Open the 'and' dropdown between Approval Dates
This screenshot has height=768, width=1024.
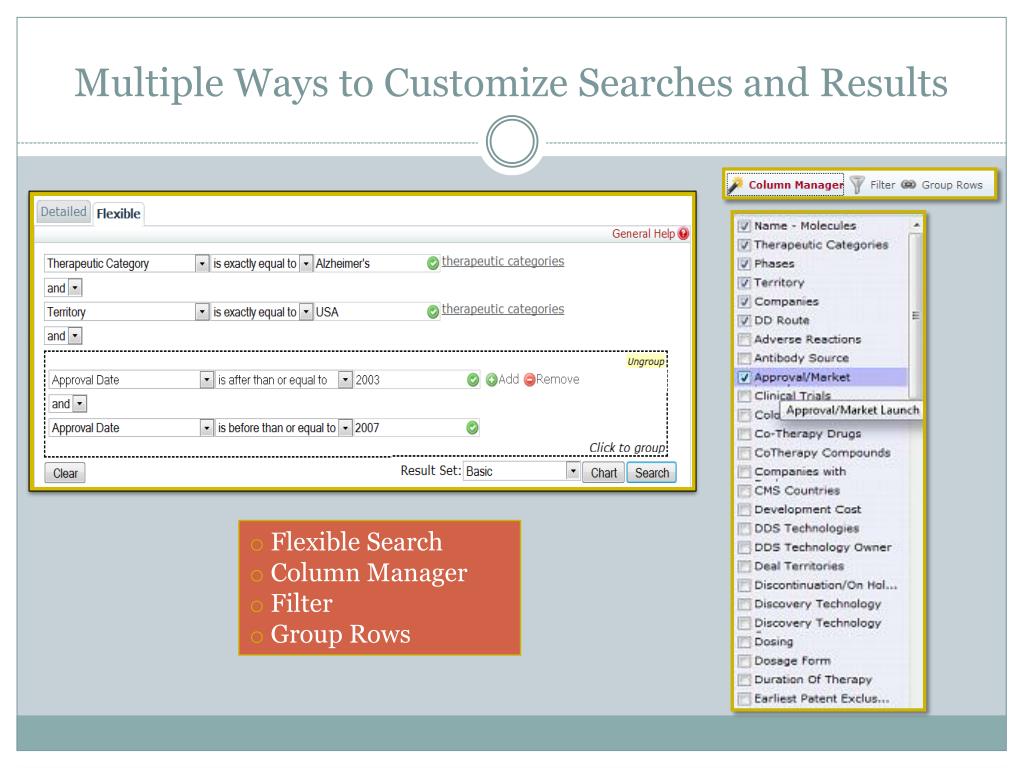79,404
